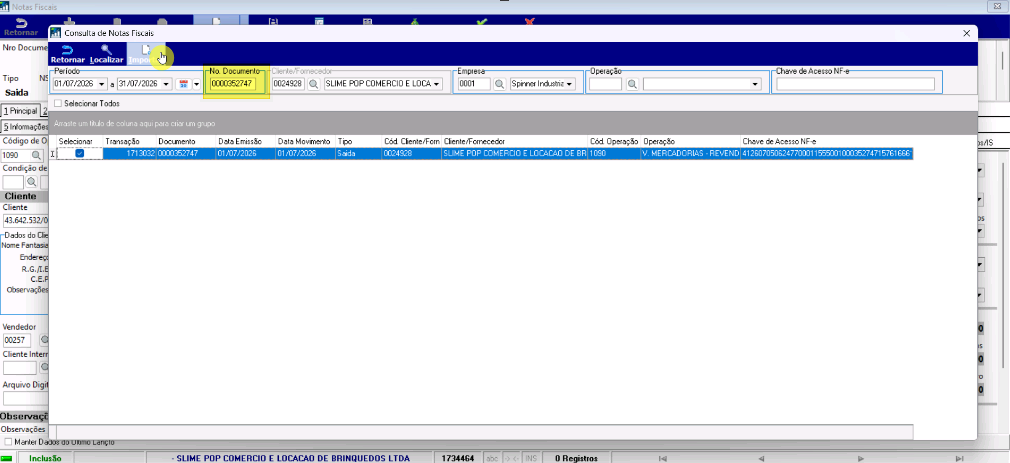Switch to 1 Principal tab in background
The image size is (1010, 463).
tap(20, 111)
